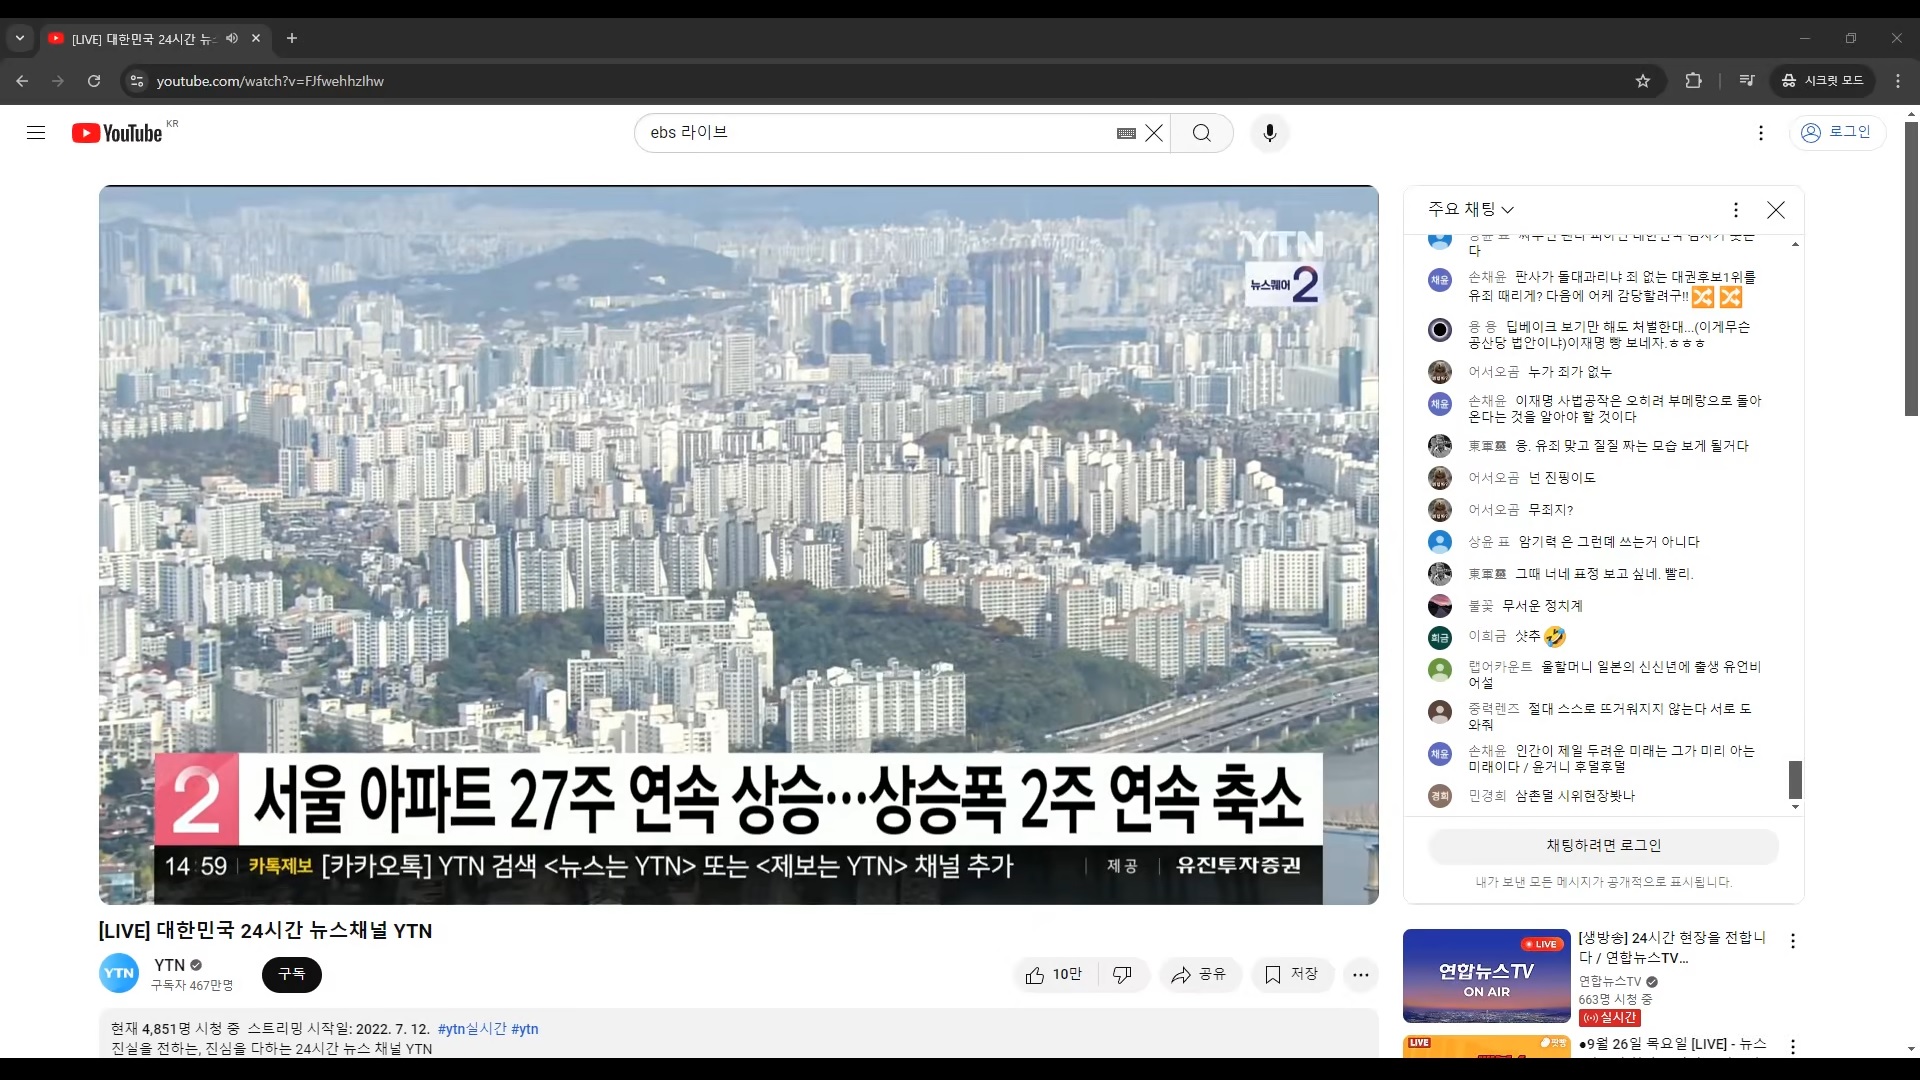
Task: Reload the page with refresh icon
Action: (94, 81)
